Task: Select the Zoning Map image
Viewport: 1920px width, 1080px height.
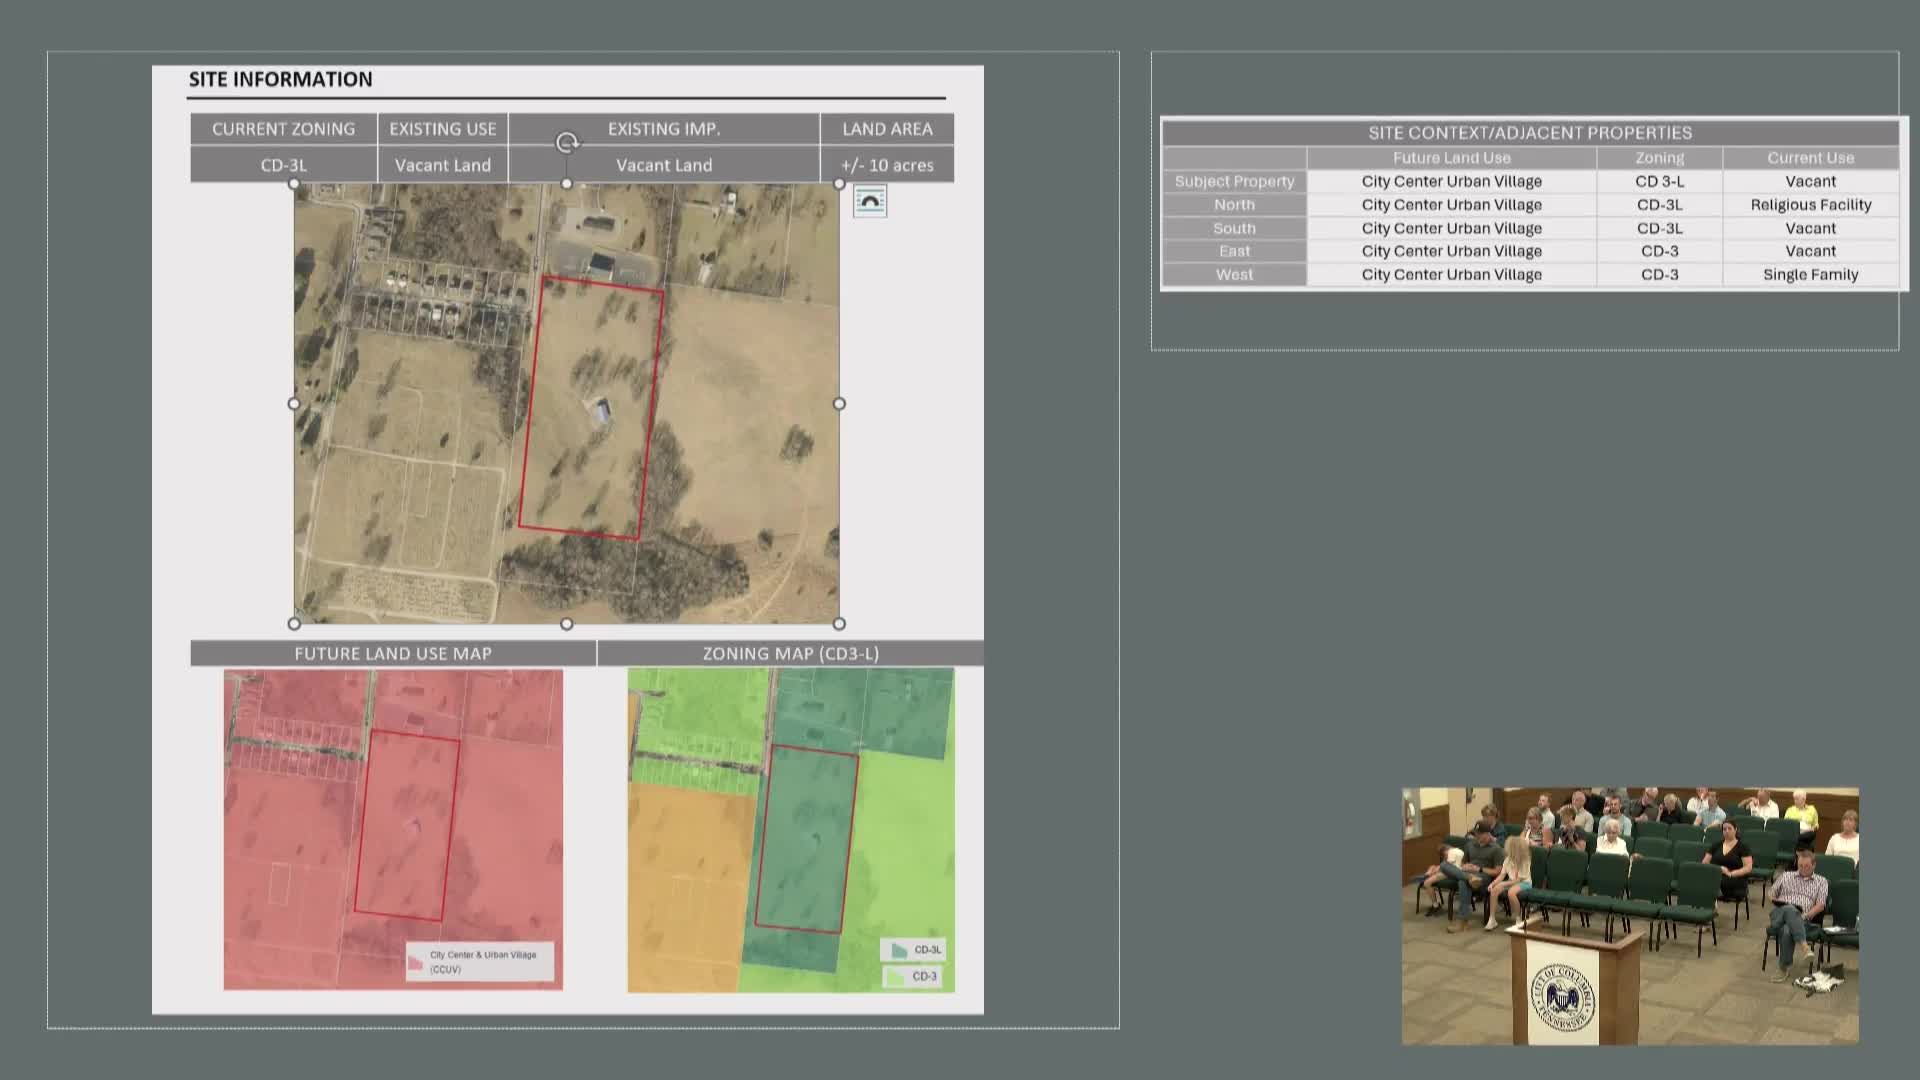Action: coord(791,829)
